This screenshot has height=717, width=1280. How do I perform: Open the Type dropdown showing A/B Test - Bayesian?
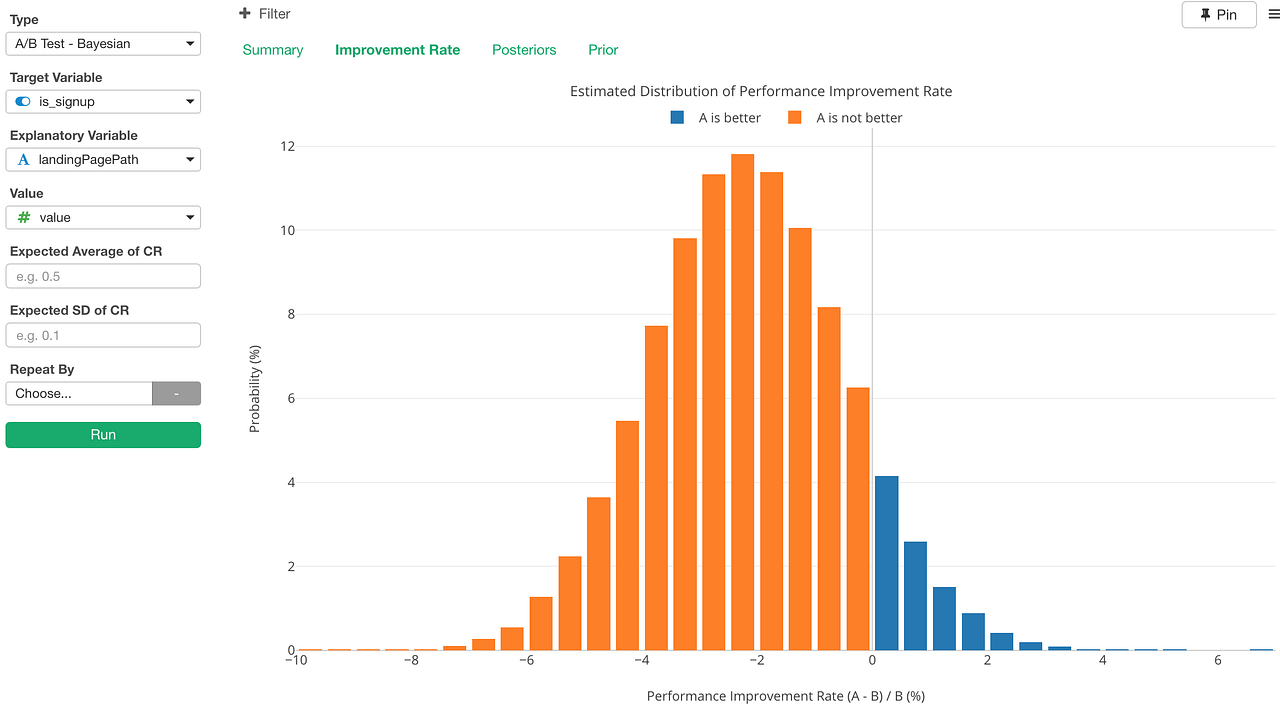(103, 43)
